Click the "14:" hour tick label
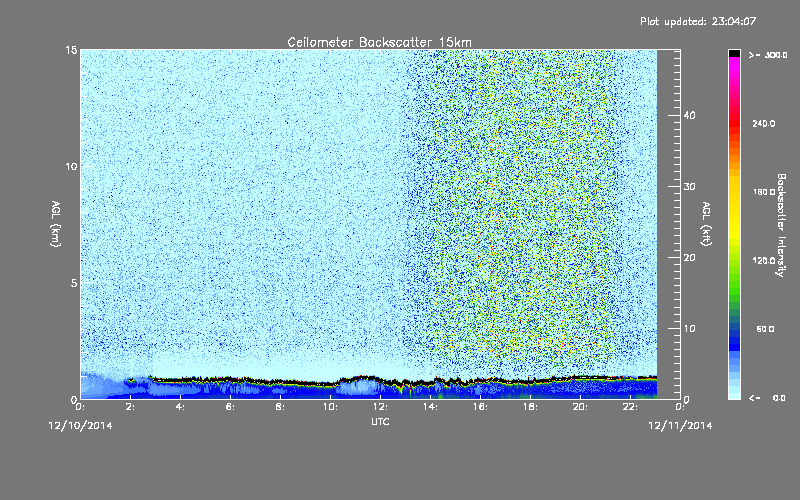This screenshot has width=800, height=500. pyautogui.click(x=430, y=407)
